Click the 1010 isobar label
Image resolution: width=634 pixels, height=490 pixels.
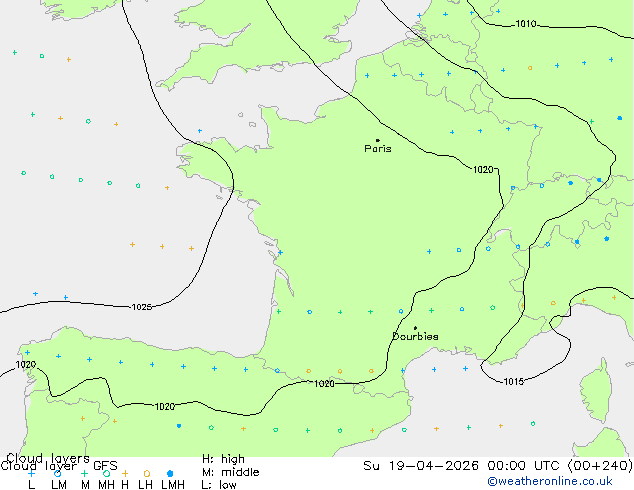click(525, 24)
